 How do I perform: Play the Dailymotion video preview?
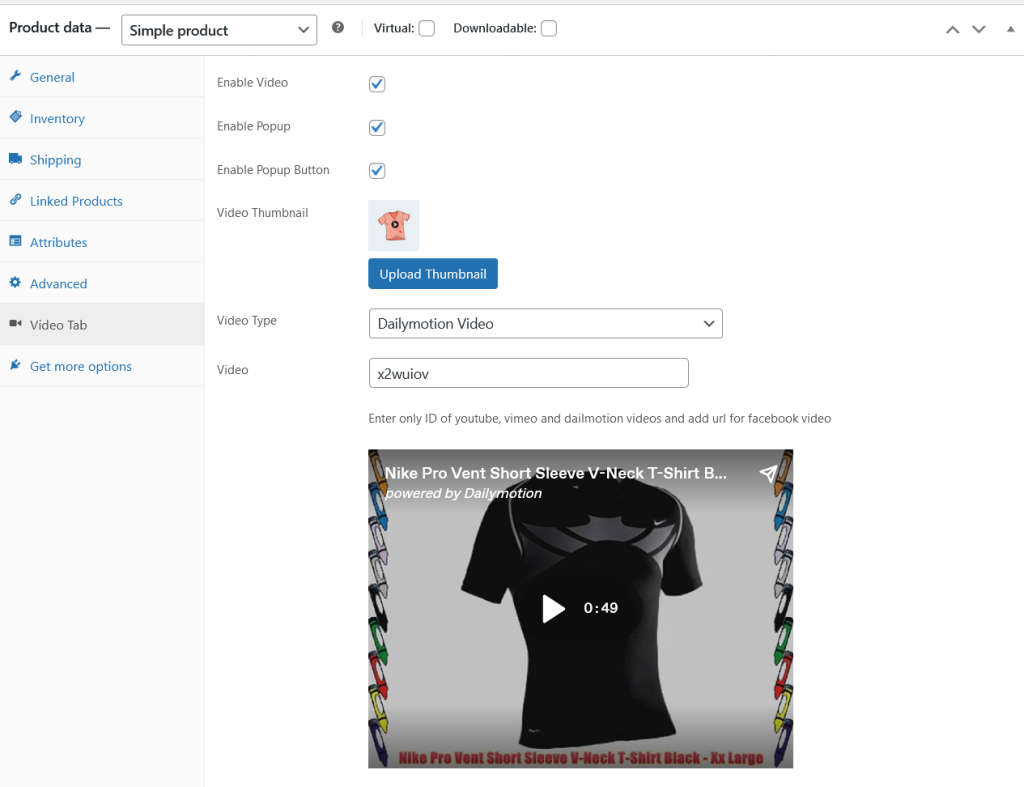(553, 608)
